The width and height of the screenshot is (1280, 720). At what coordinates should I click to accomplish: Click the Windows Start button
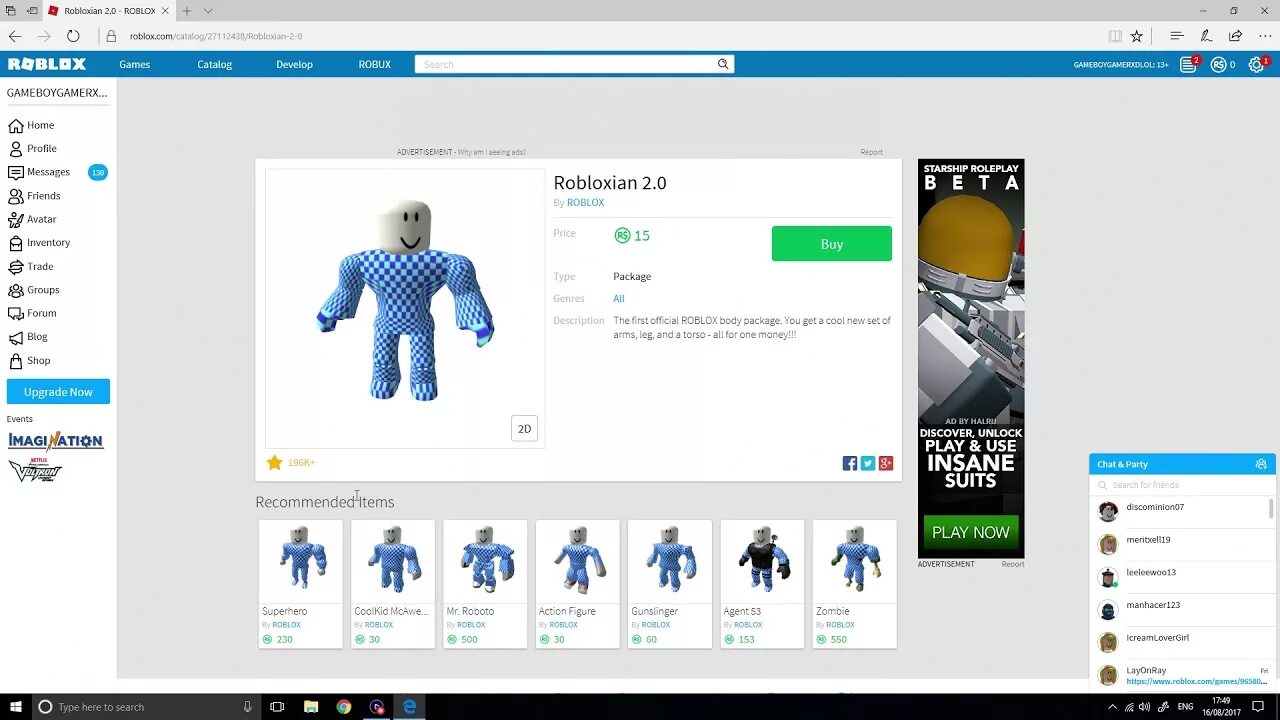pyautogui.click(x=16, y=707)
